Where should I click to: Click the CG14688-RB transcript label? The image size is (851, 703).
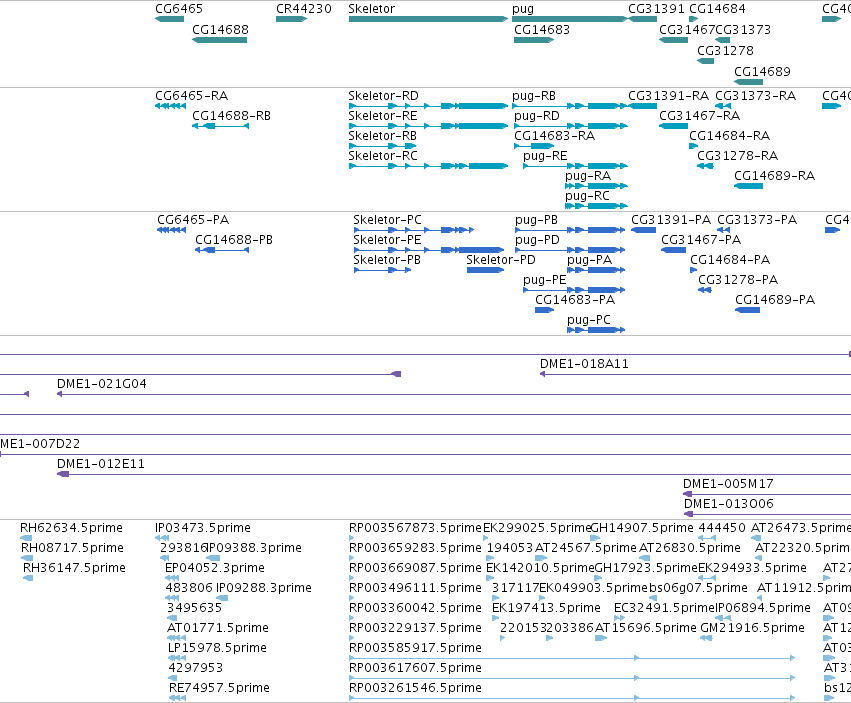coord(232,116)
